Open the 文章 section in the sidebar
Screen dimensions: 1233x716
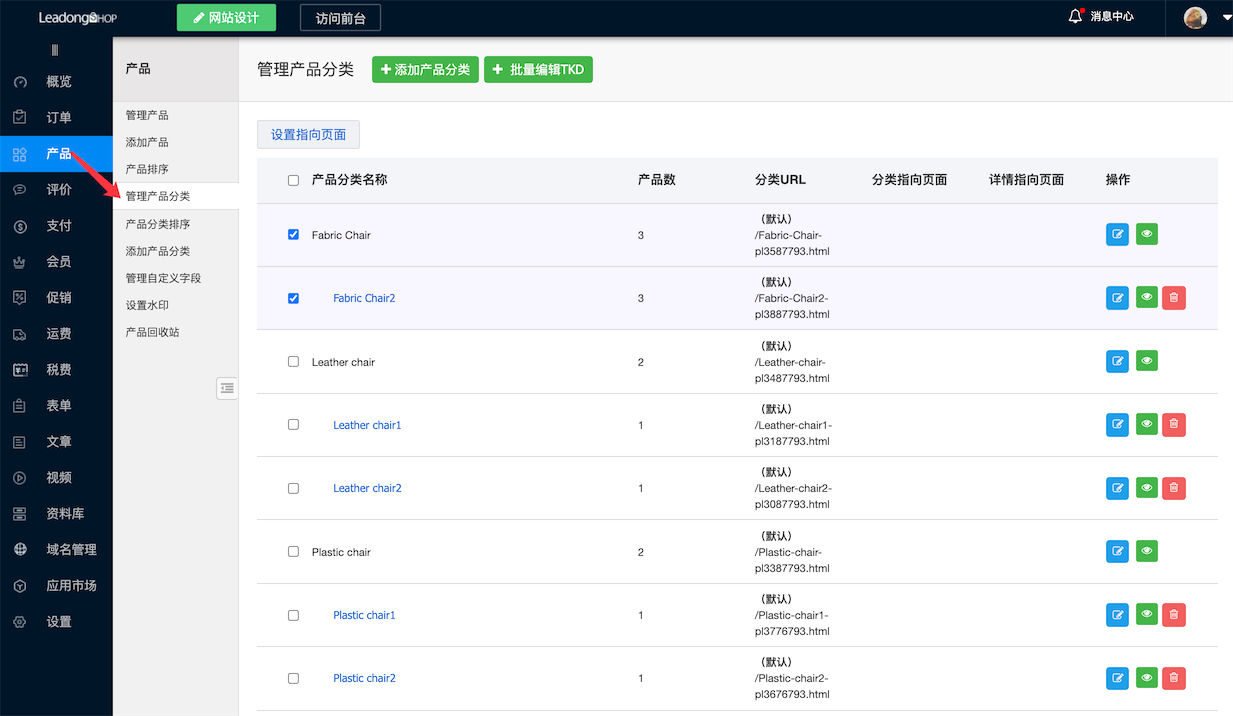[x=50, y=441]
